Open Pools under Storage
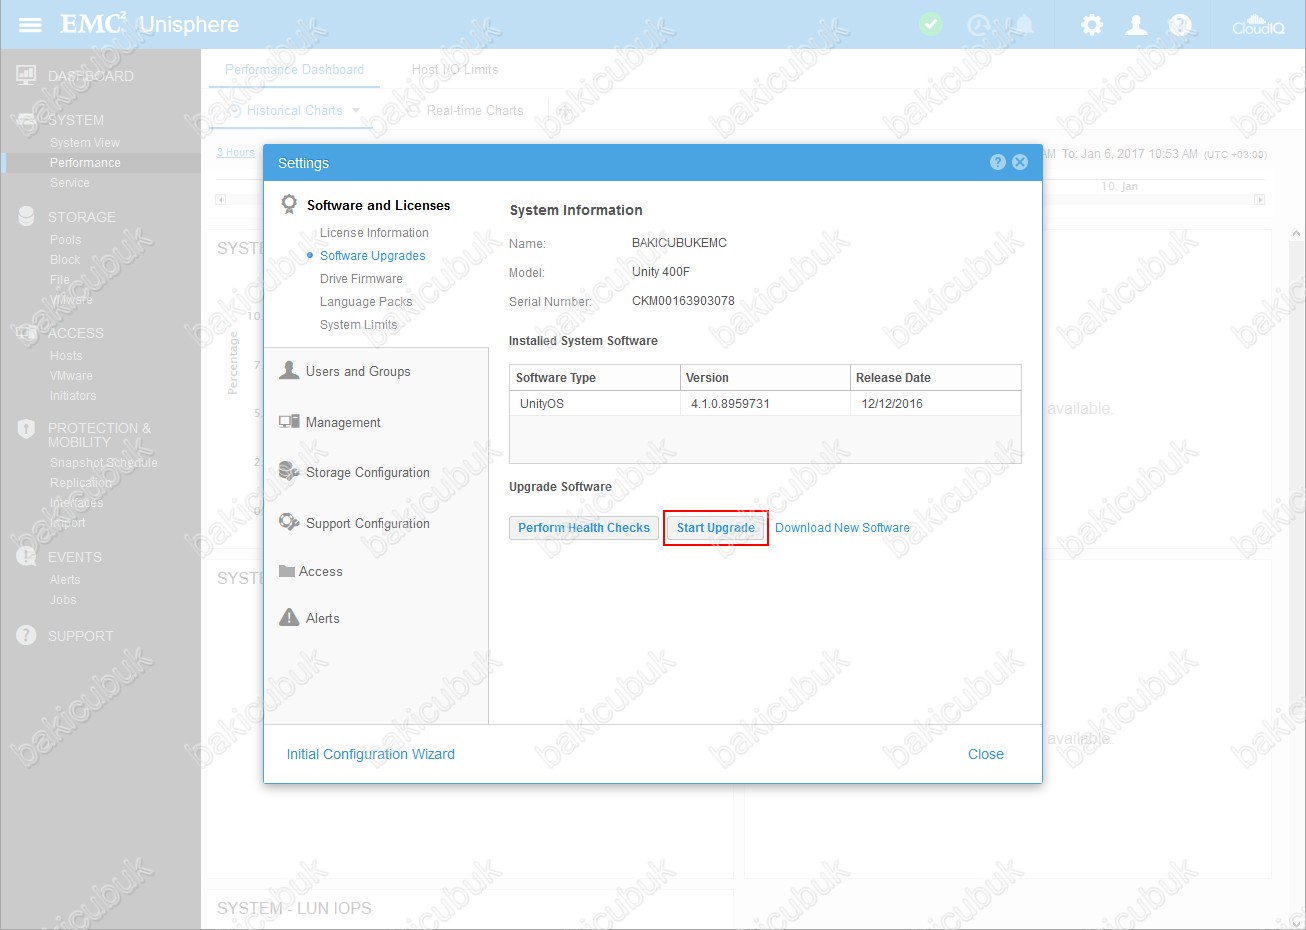This screenshot has width=1306, height=930. pos(66,240)
